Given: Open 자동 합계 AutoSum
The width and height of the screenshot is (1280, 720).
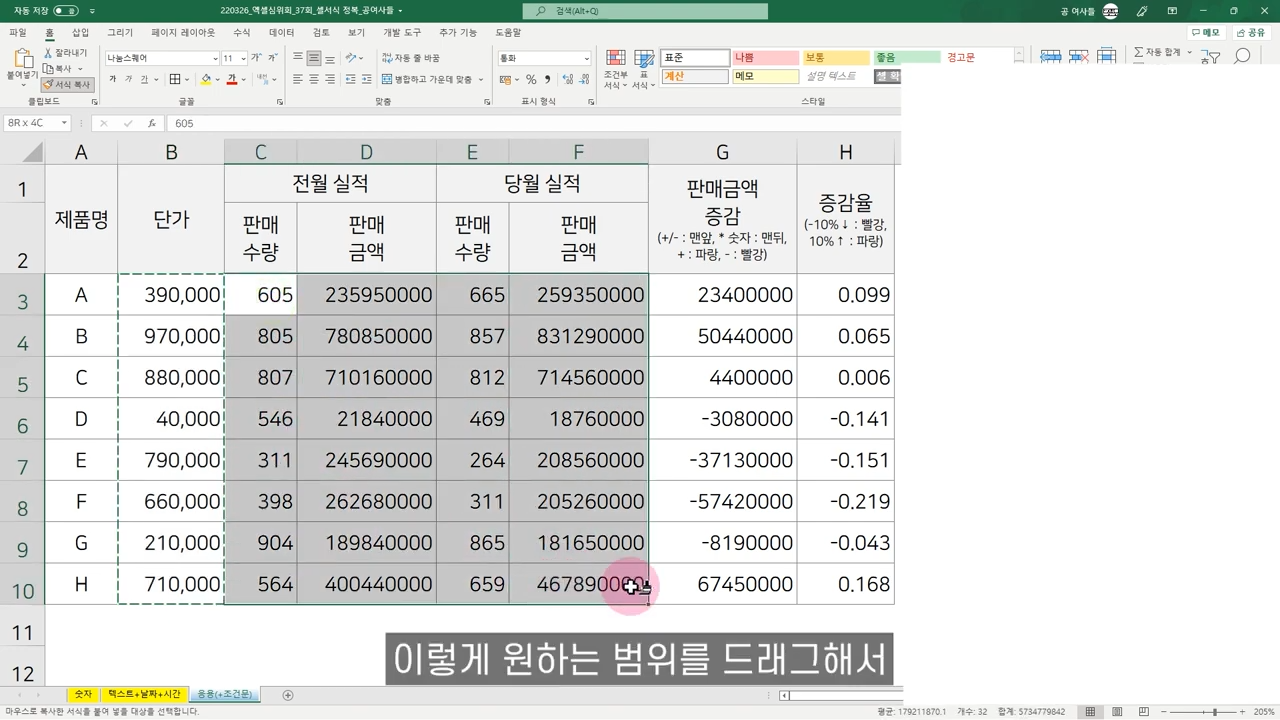Looking at the screenshot, I should coord(1158,52).
